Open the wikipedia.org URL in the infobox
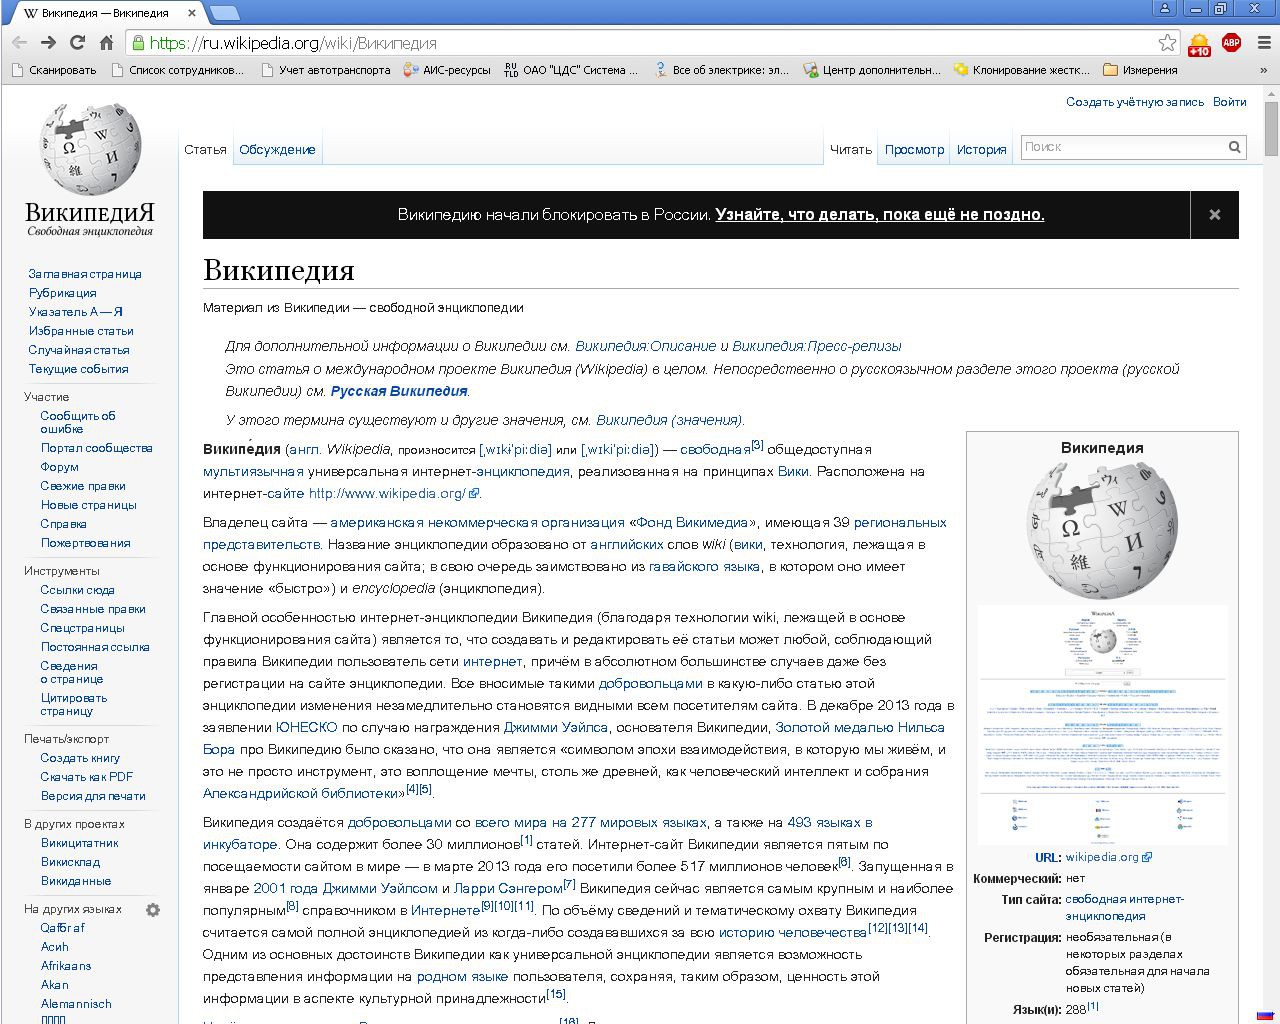The height and width of the screenshot is (1024, 1280). (1102, 857)
